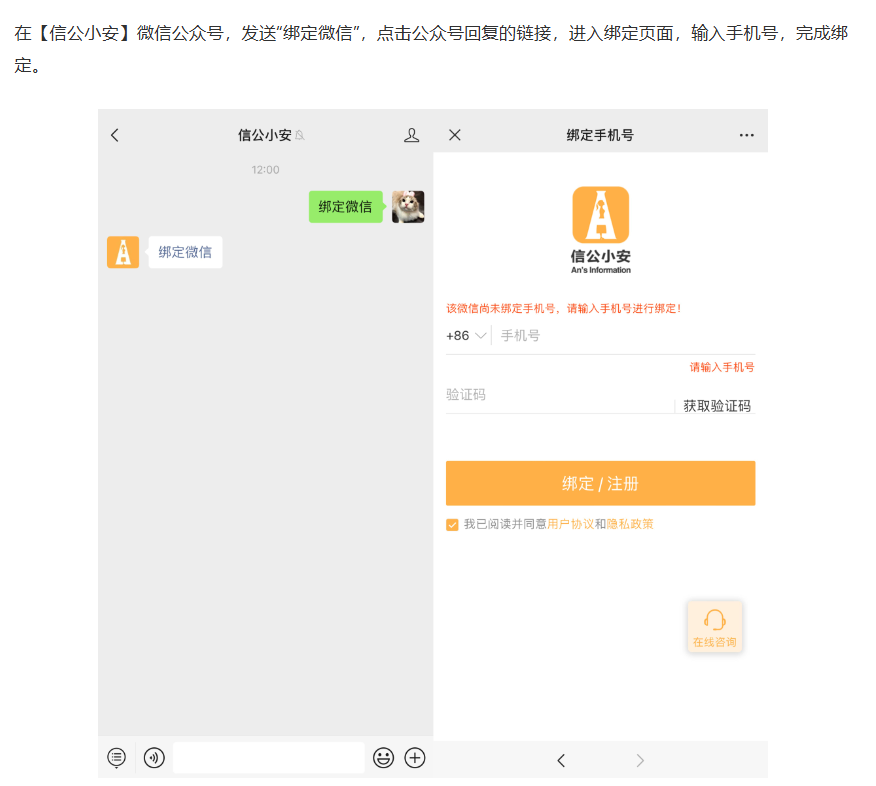Image resolution: width=876 pixels, height=786 pixels.
Task: Click the red 请输入手机号 hint
Action: (x=722, y=367)
